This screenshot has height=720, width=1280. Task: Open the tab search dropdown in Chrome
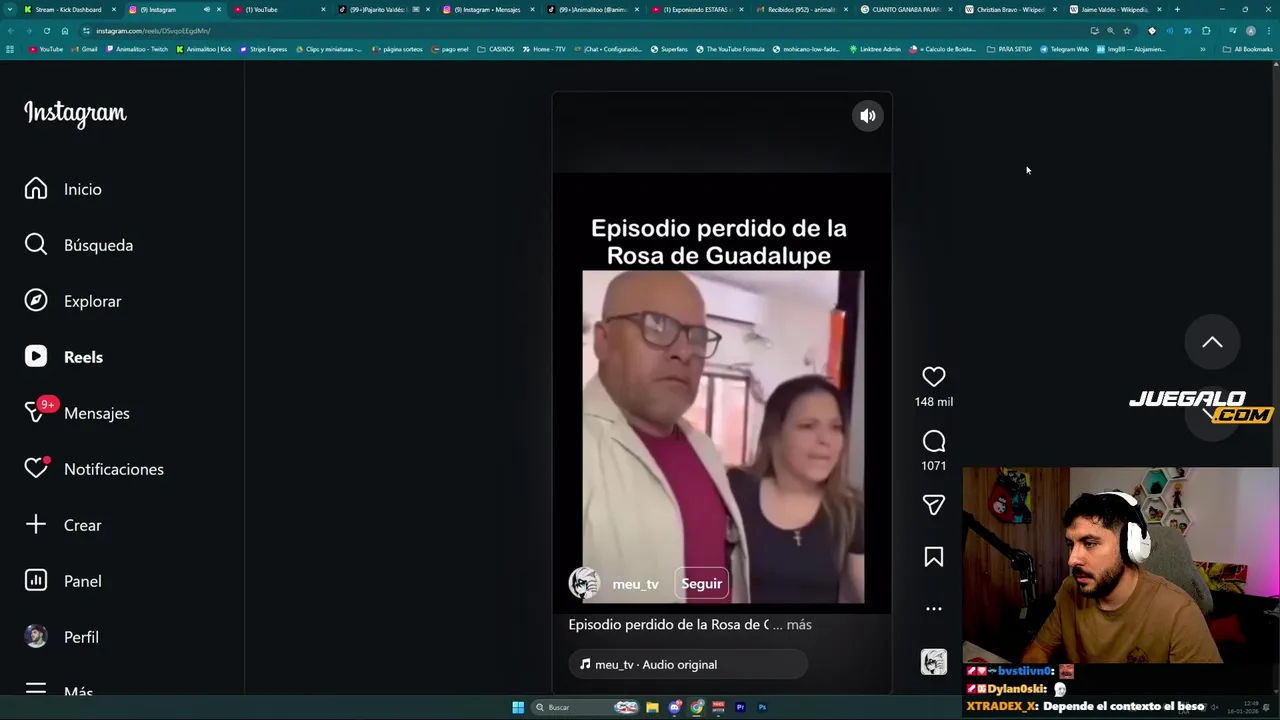click(9, 9)
